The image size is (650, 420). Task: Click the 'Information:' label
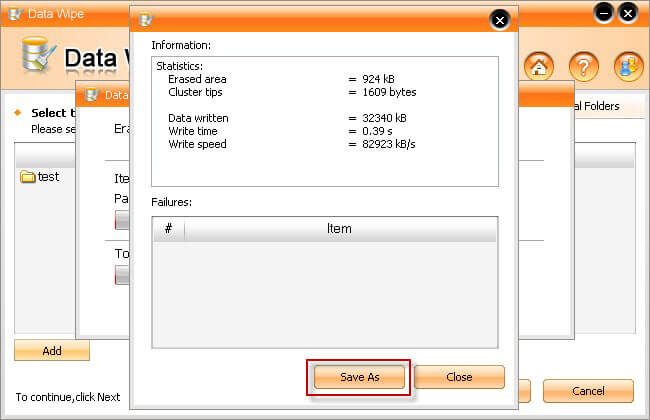coord(181,45)
